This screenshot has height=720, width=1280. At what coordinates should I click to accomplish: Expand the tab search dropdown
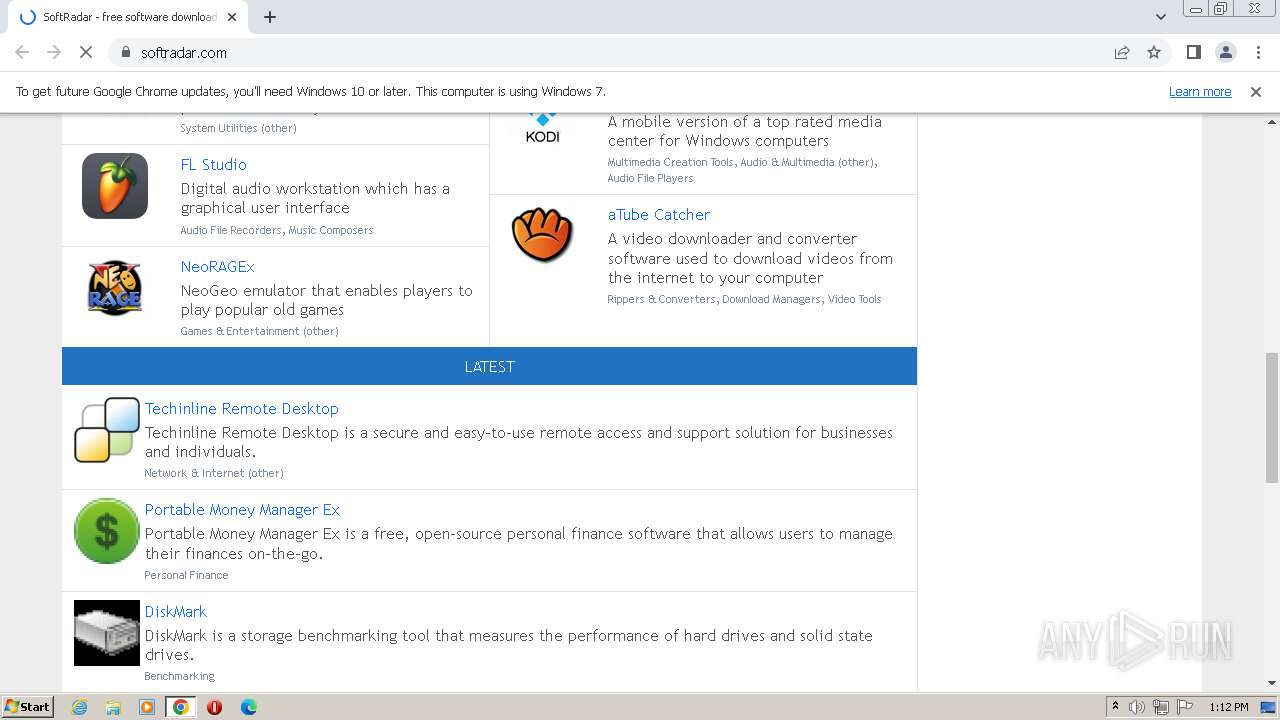[x=1161, y=17]
